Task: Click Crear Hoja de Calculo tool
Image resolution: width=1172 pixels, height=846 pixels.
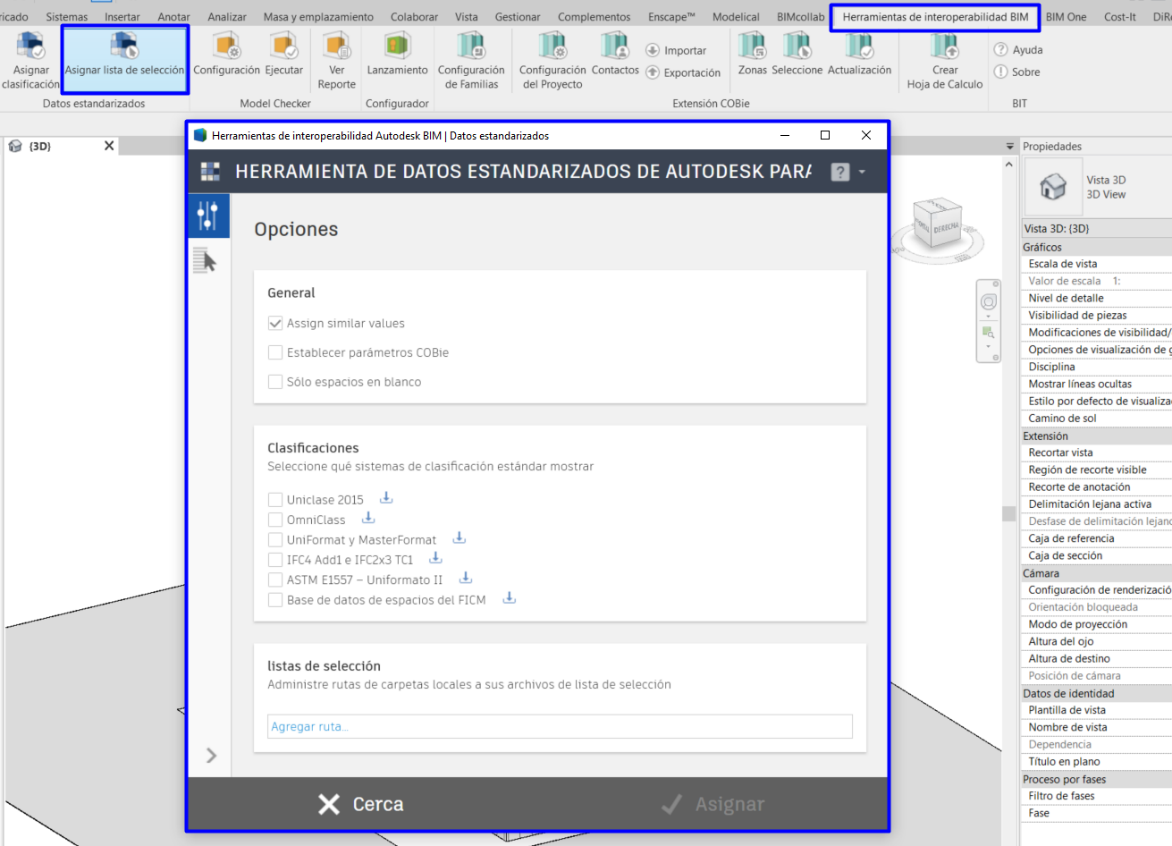Action: 945,61
